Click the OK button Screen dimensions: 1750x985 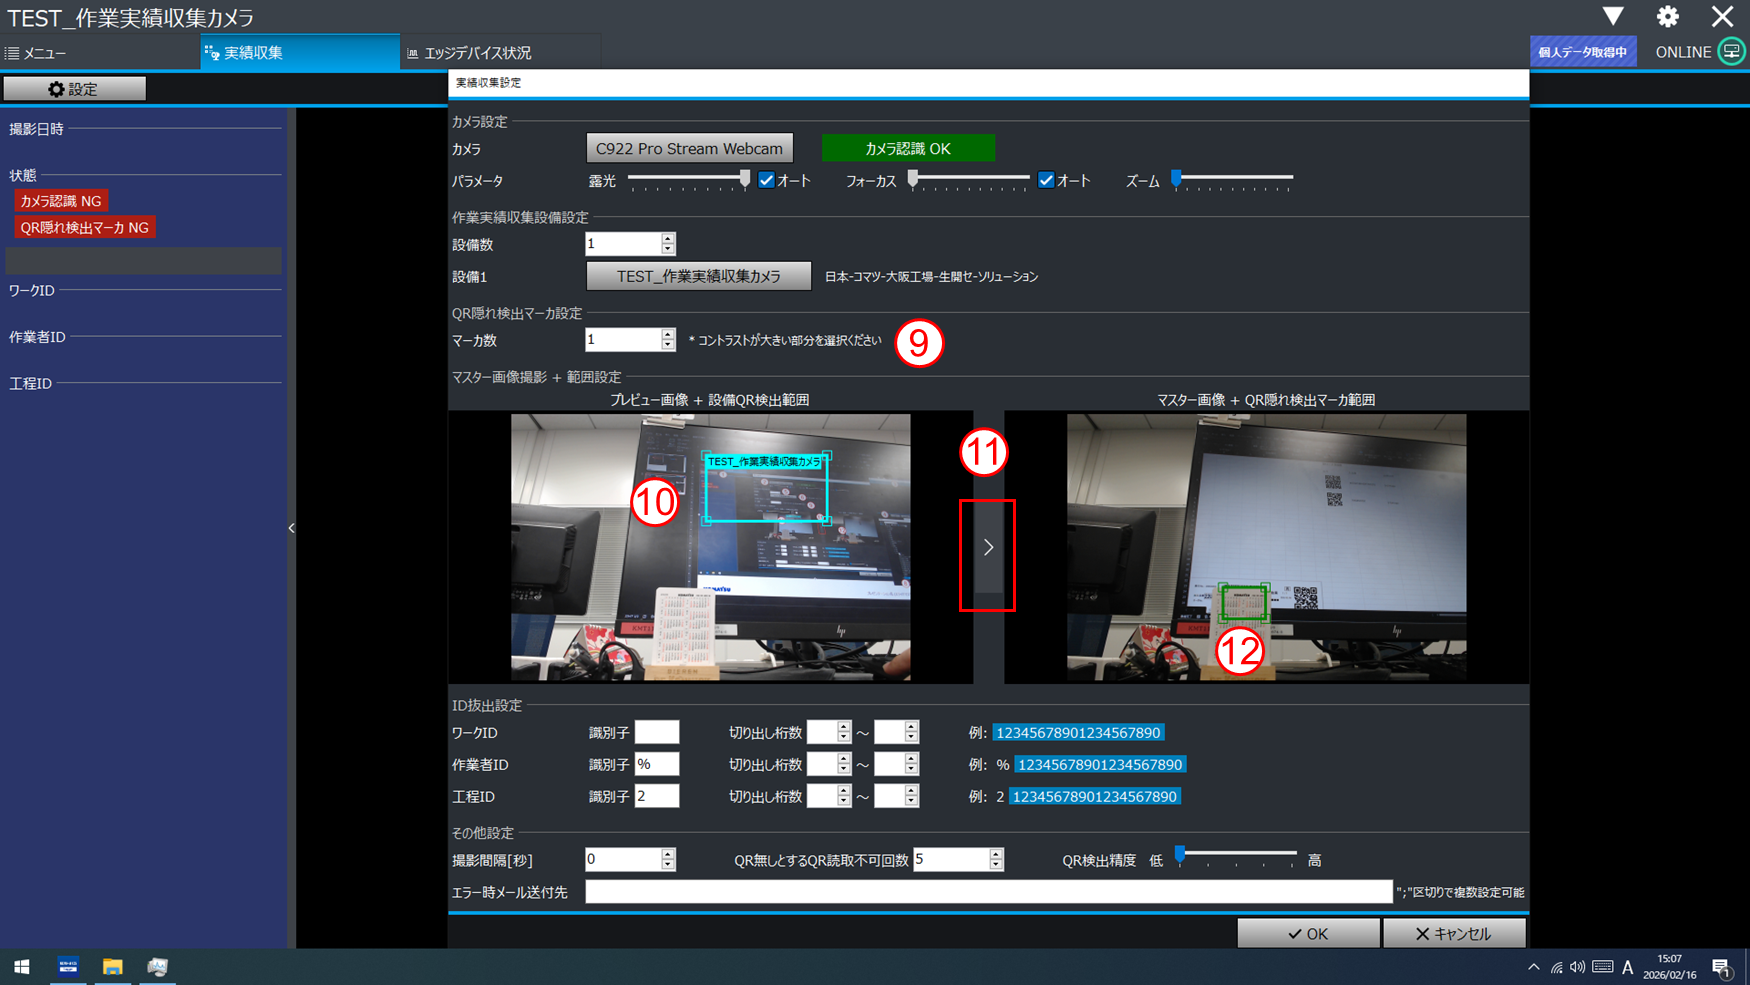pos(1308,933)
